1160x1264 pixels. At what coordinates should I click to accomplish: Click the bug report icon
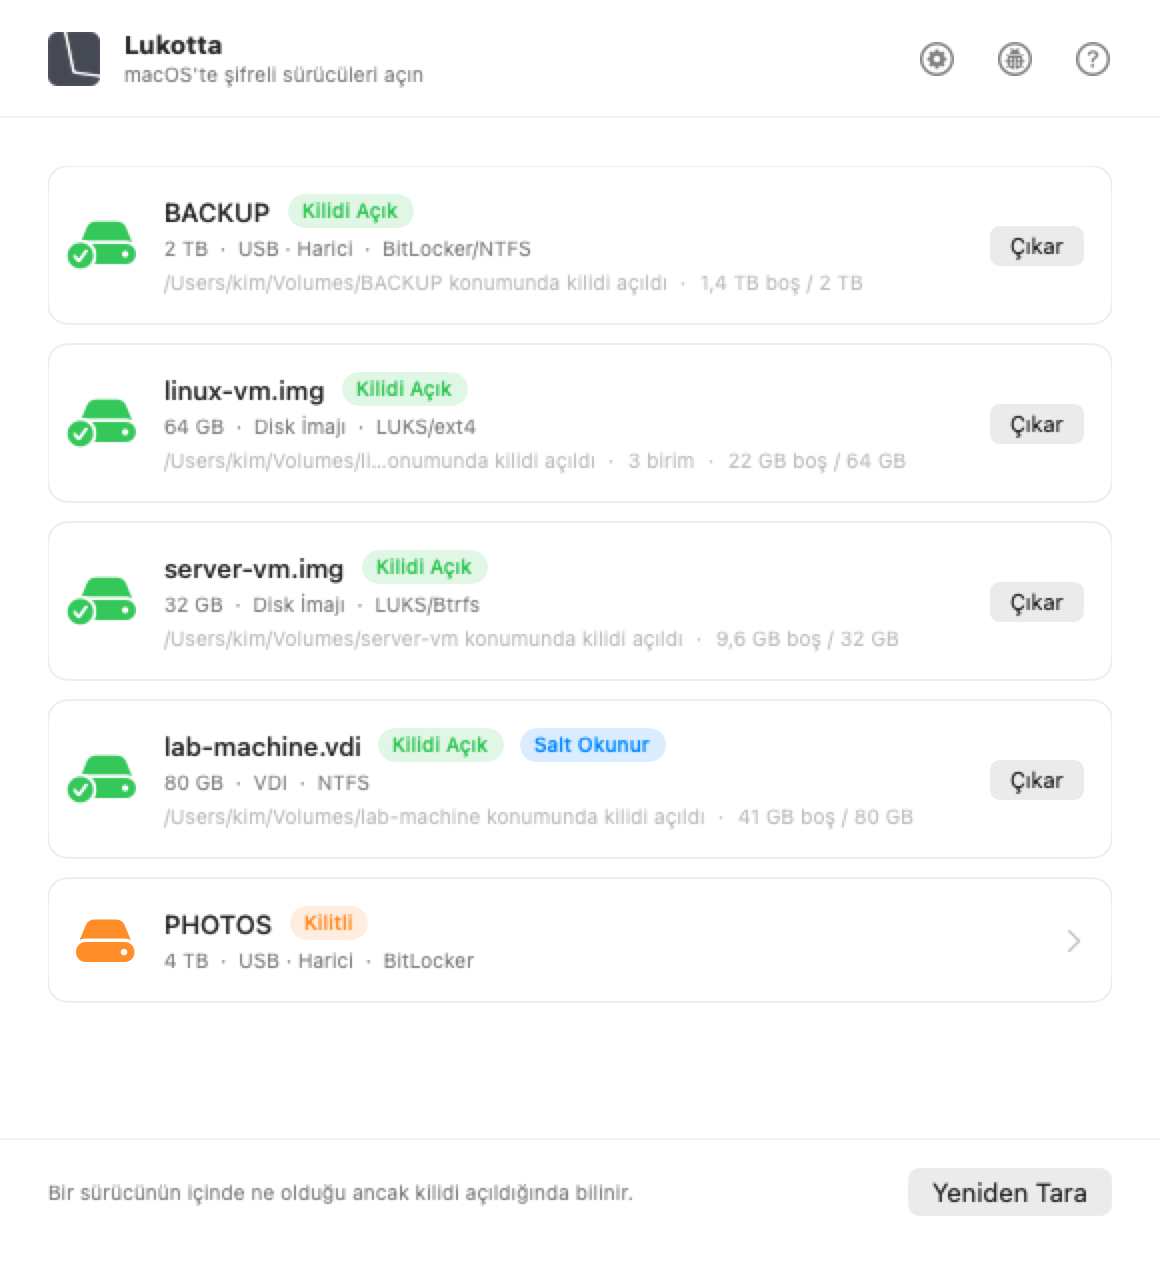tap(1014, 59)
